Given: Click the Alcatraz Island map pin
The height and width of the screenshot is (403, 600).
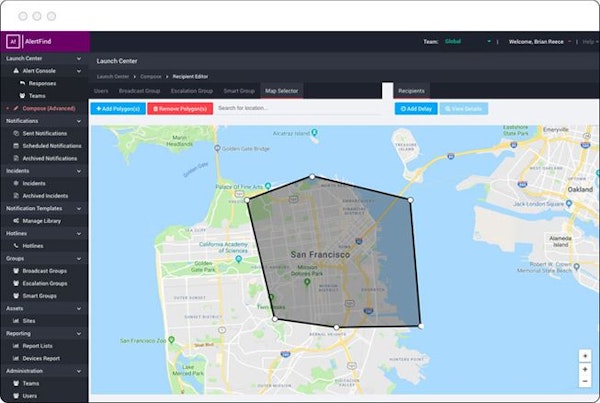Looking at the screenshot, I should [314, 132].
